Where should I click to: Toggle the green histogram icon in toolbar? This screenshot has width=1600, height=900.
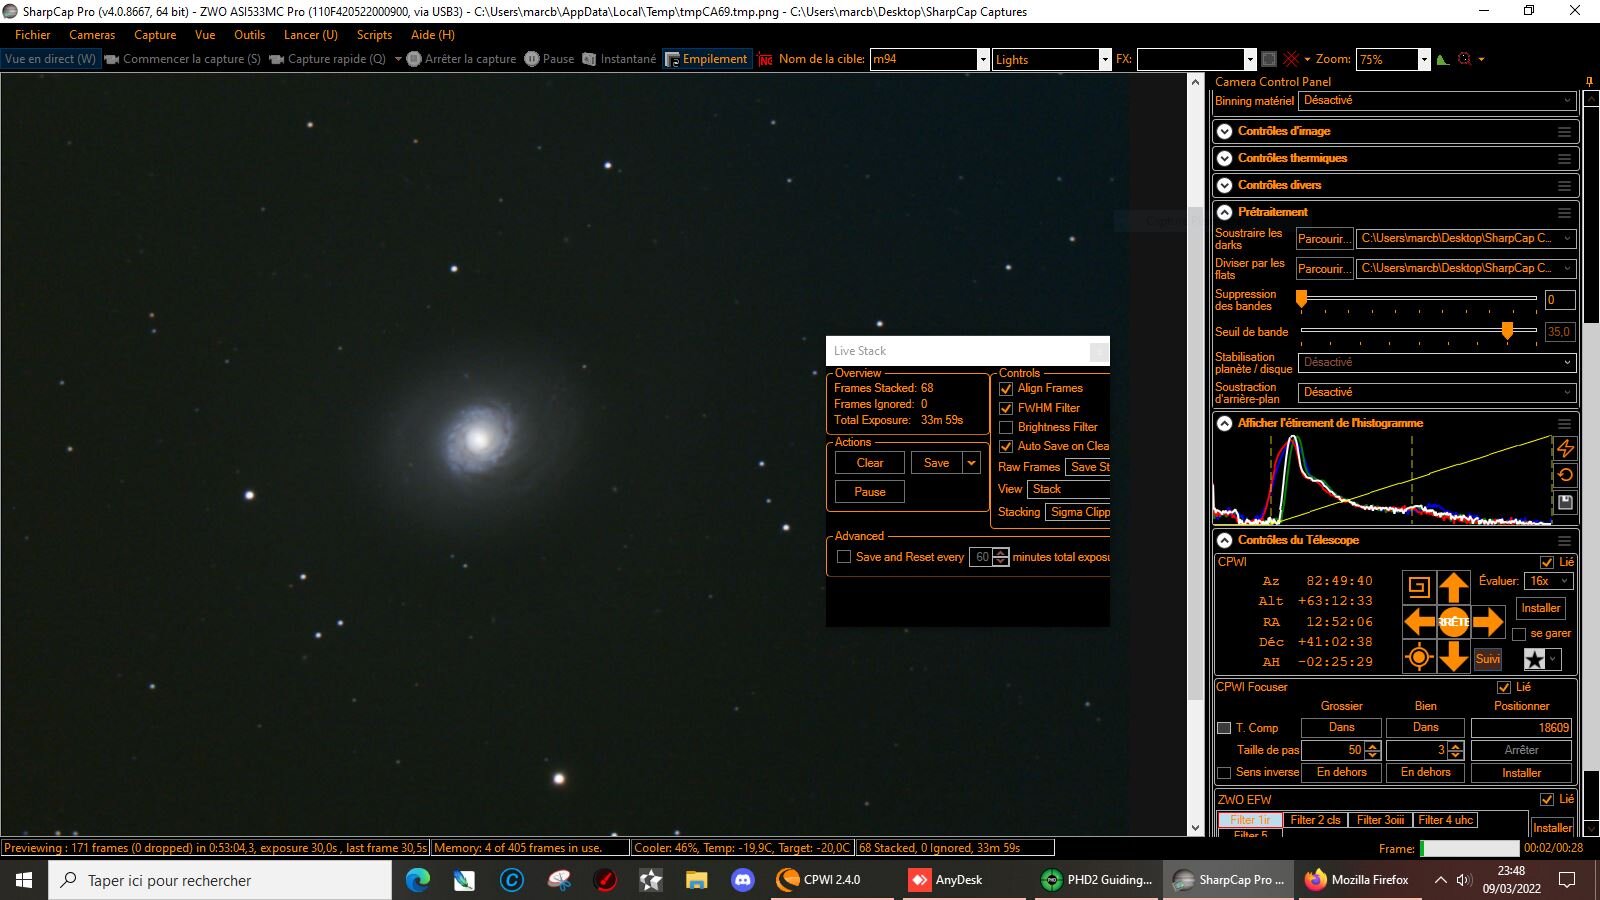tap(1442, 59)
